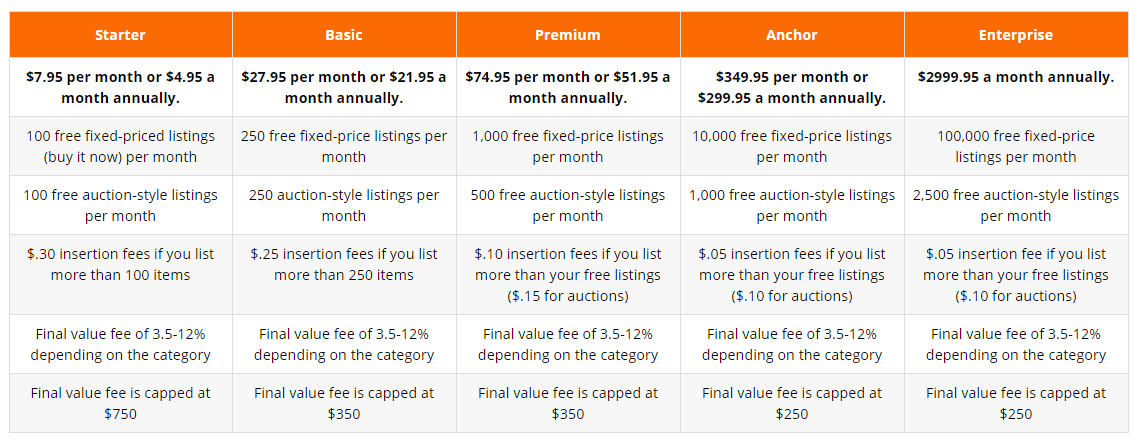The width and height of the screenshot is (1141, 445).
Task: Click the 100 free fixed-priced listings cell
Action: 121,146
